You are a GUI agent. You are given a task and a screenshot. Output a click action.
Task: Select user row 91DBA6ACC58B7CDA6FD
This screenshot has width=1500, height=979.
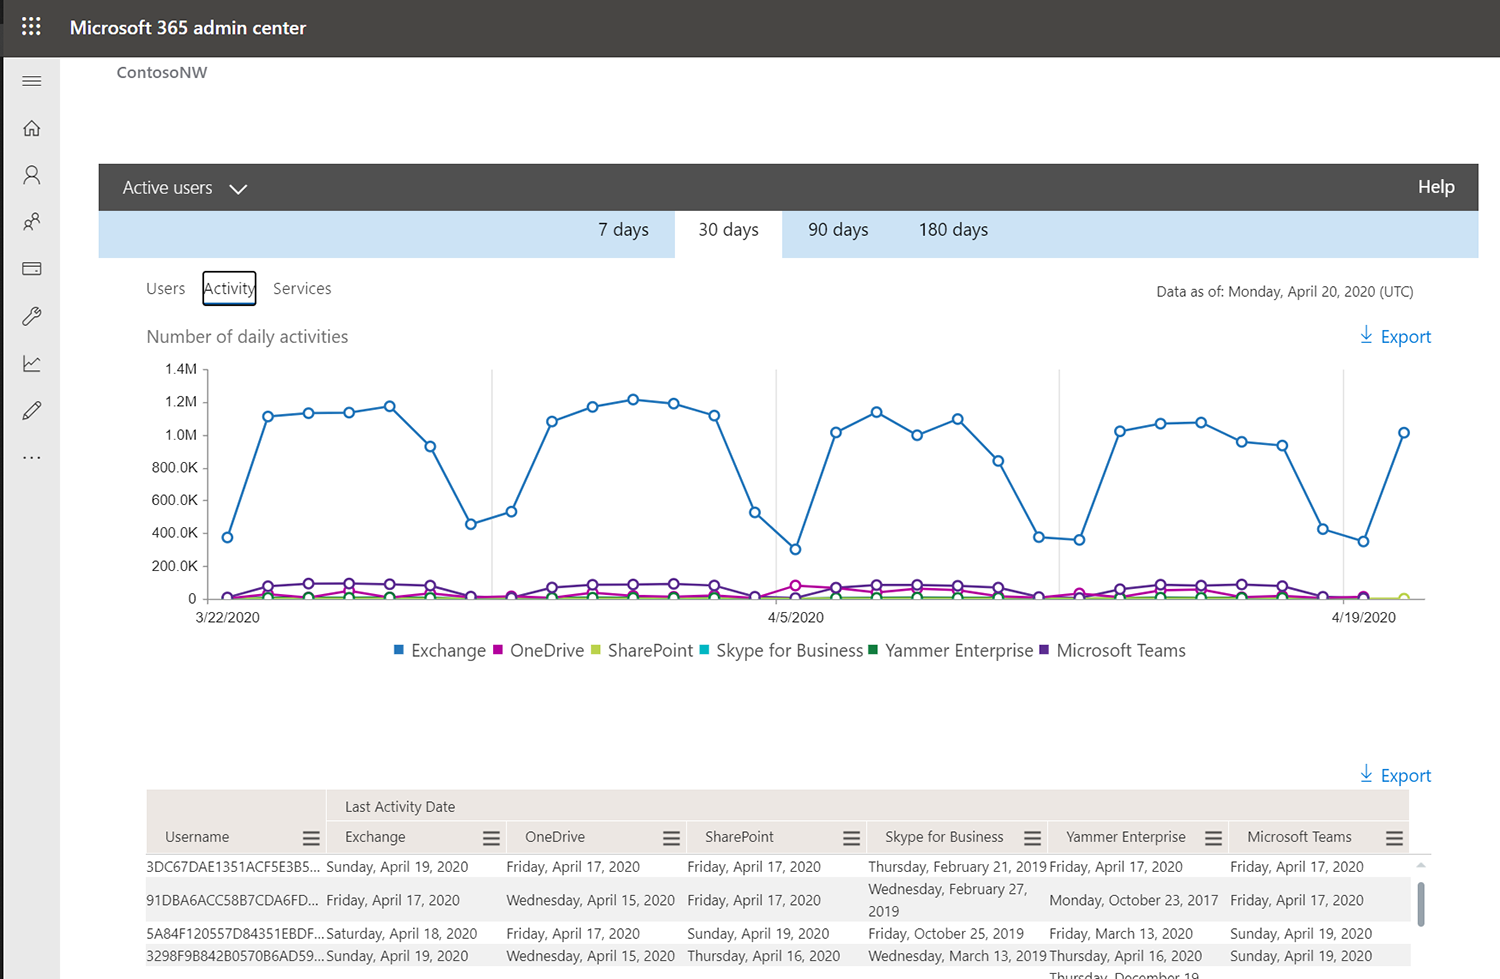click(x=777, y=900)
